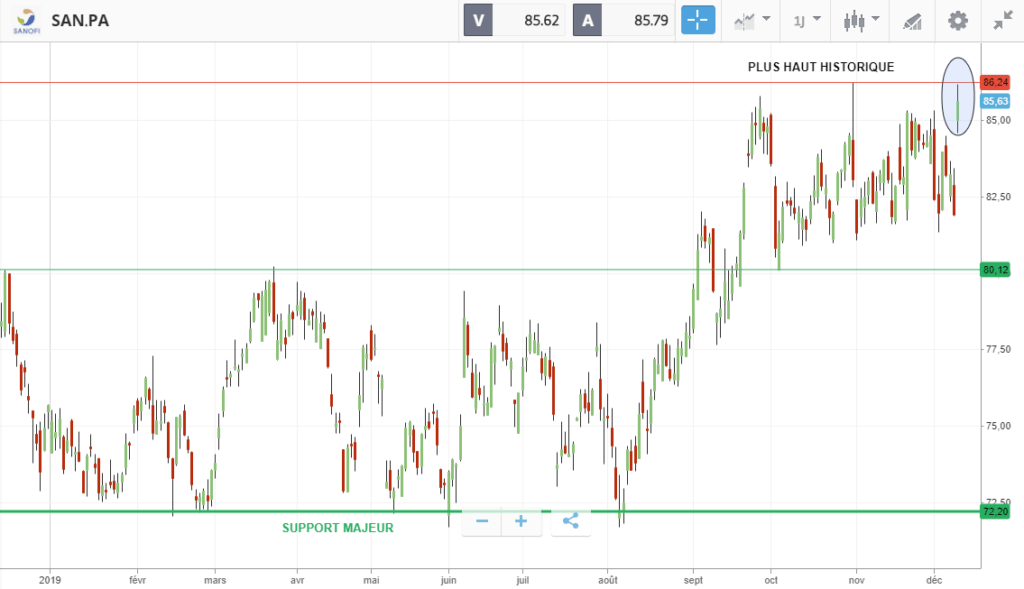Click the share chart icon

[570, 521]
